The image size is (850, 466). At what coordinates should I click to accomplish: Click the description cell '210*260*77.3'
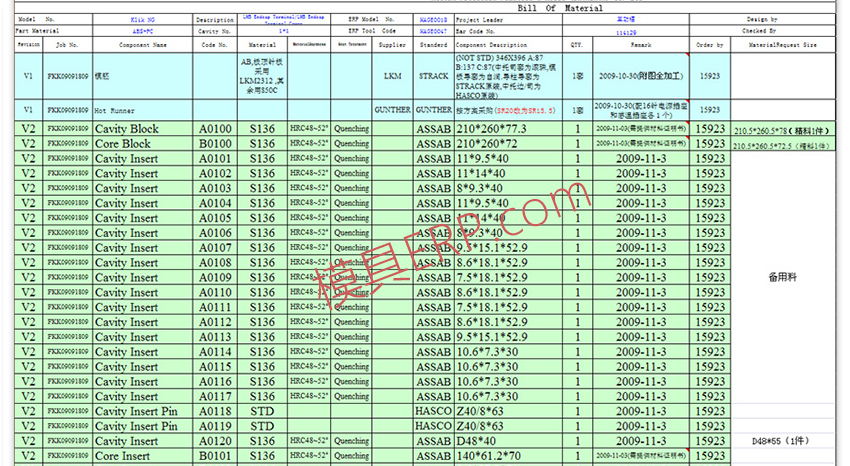coord(490,129)
